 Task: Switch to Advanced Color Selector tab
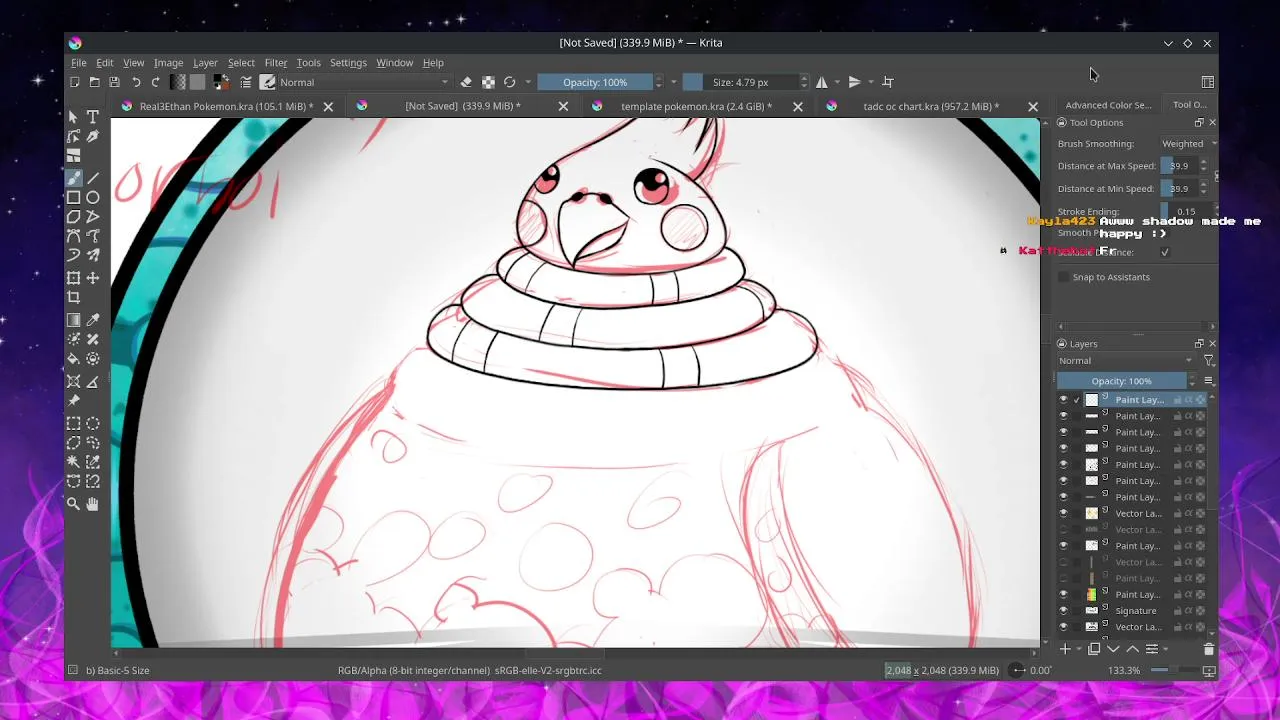[1108, 105]
